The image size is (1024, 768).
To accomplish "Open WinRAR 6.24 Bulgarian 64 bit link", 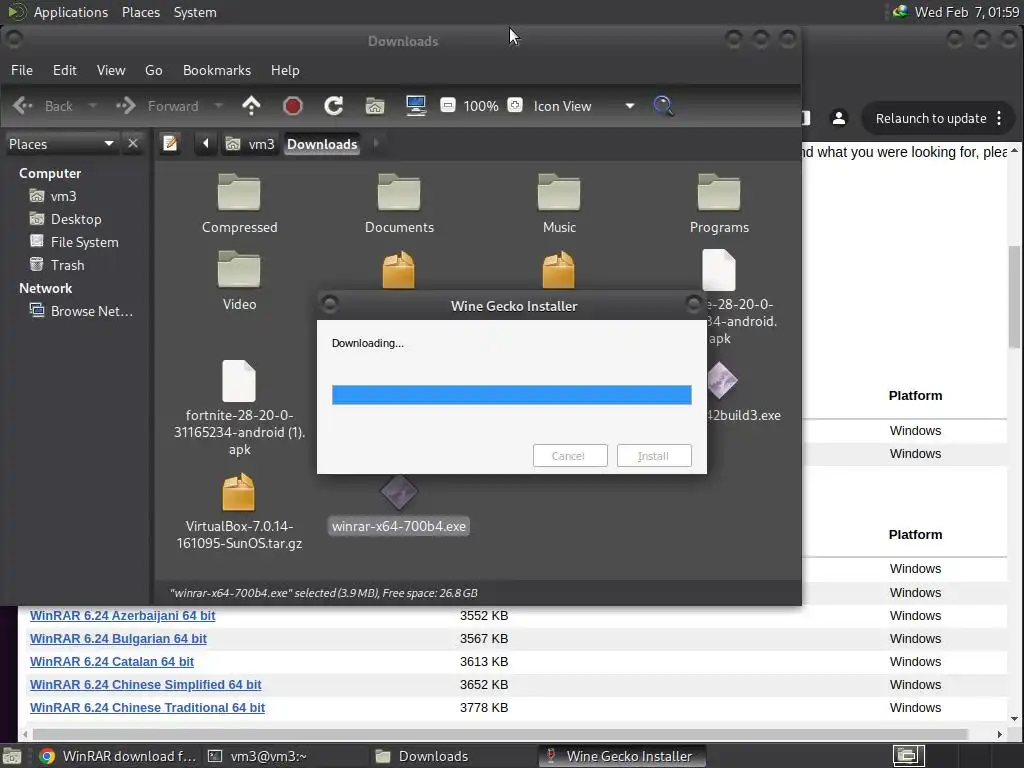I will (118, 638).
